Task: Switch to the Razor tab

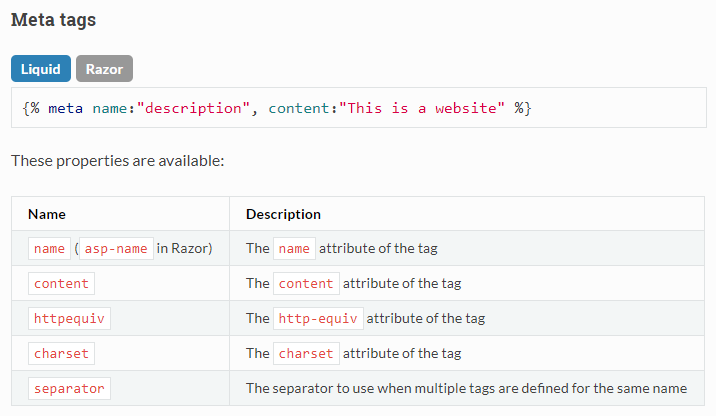Action: [x=105, y=68]
